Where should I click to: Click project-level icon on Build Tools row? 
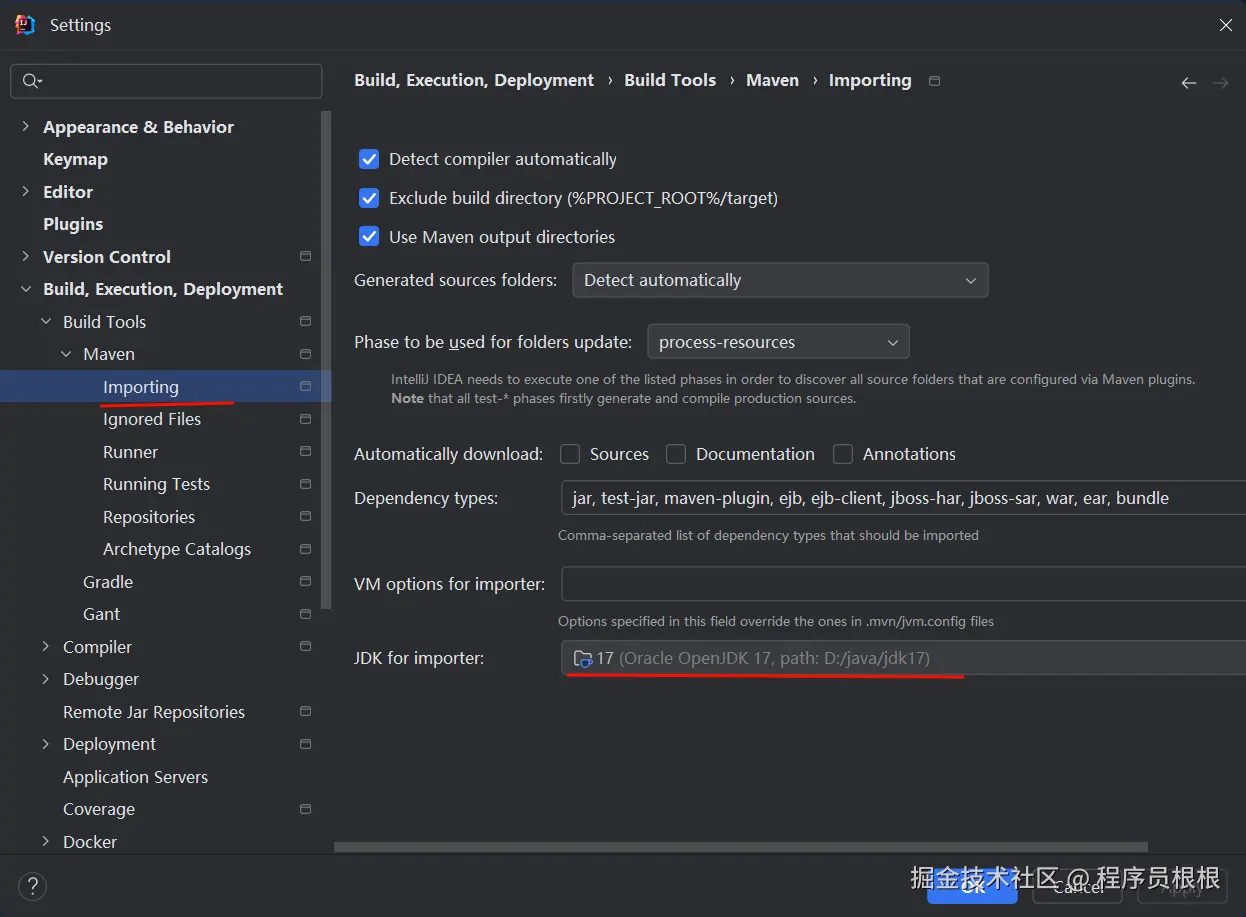point(305,322)
